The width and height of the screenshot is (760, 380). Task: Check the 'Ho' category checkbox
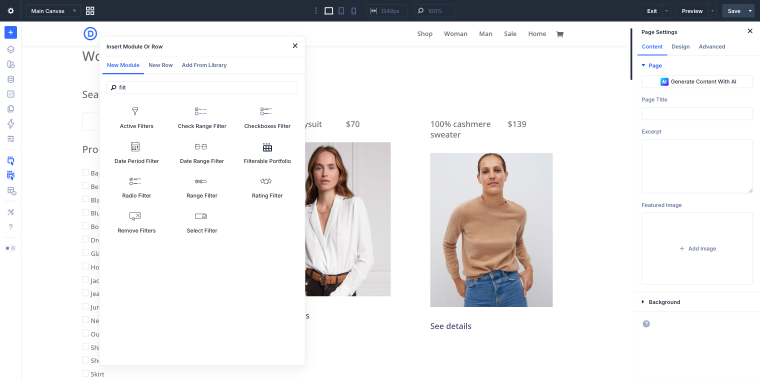(85, 266)
